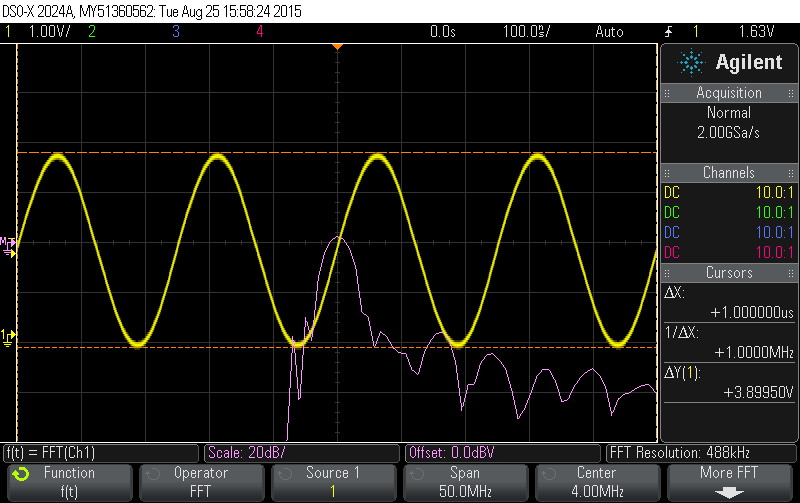Select channel 4 label in status bar
The height and width of the screenshot is (503, 800).
260,32
